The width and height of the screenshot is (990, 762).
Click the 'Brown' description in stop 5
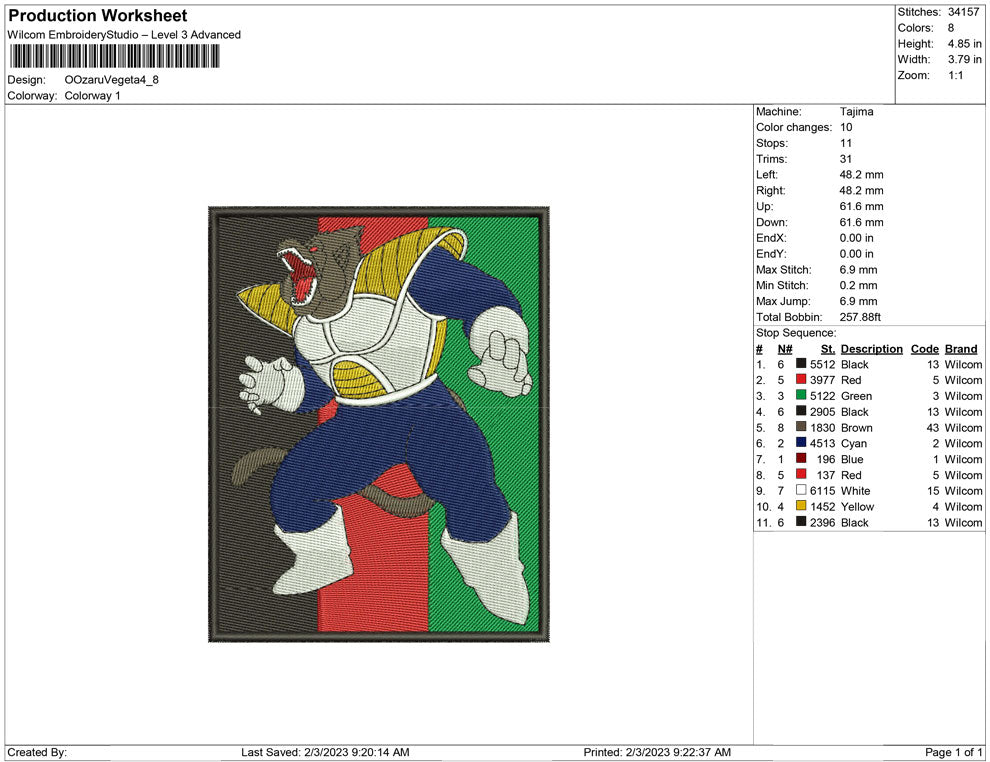(857, 427)
